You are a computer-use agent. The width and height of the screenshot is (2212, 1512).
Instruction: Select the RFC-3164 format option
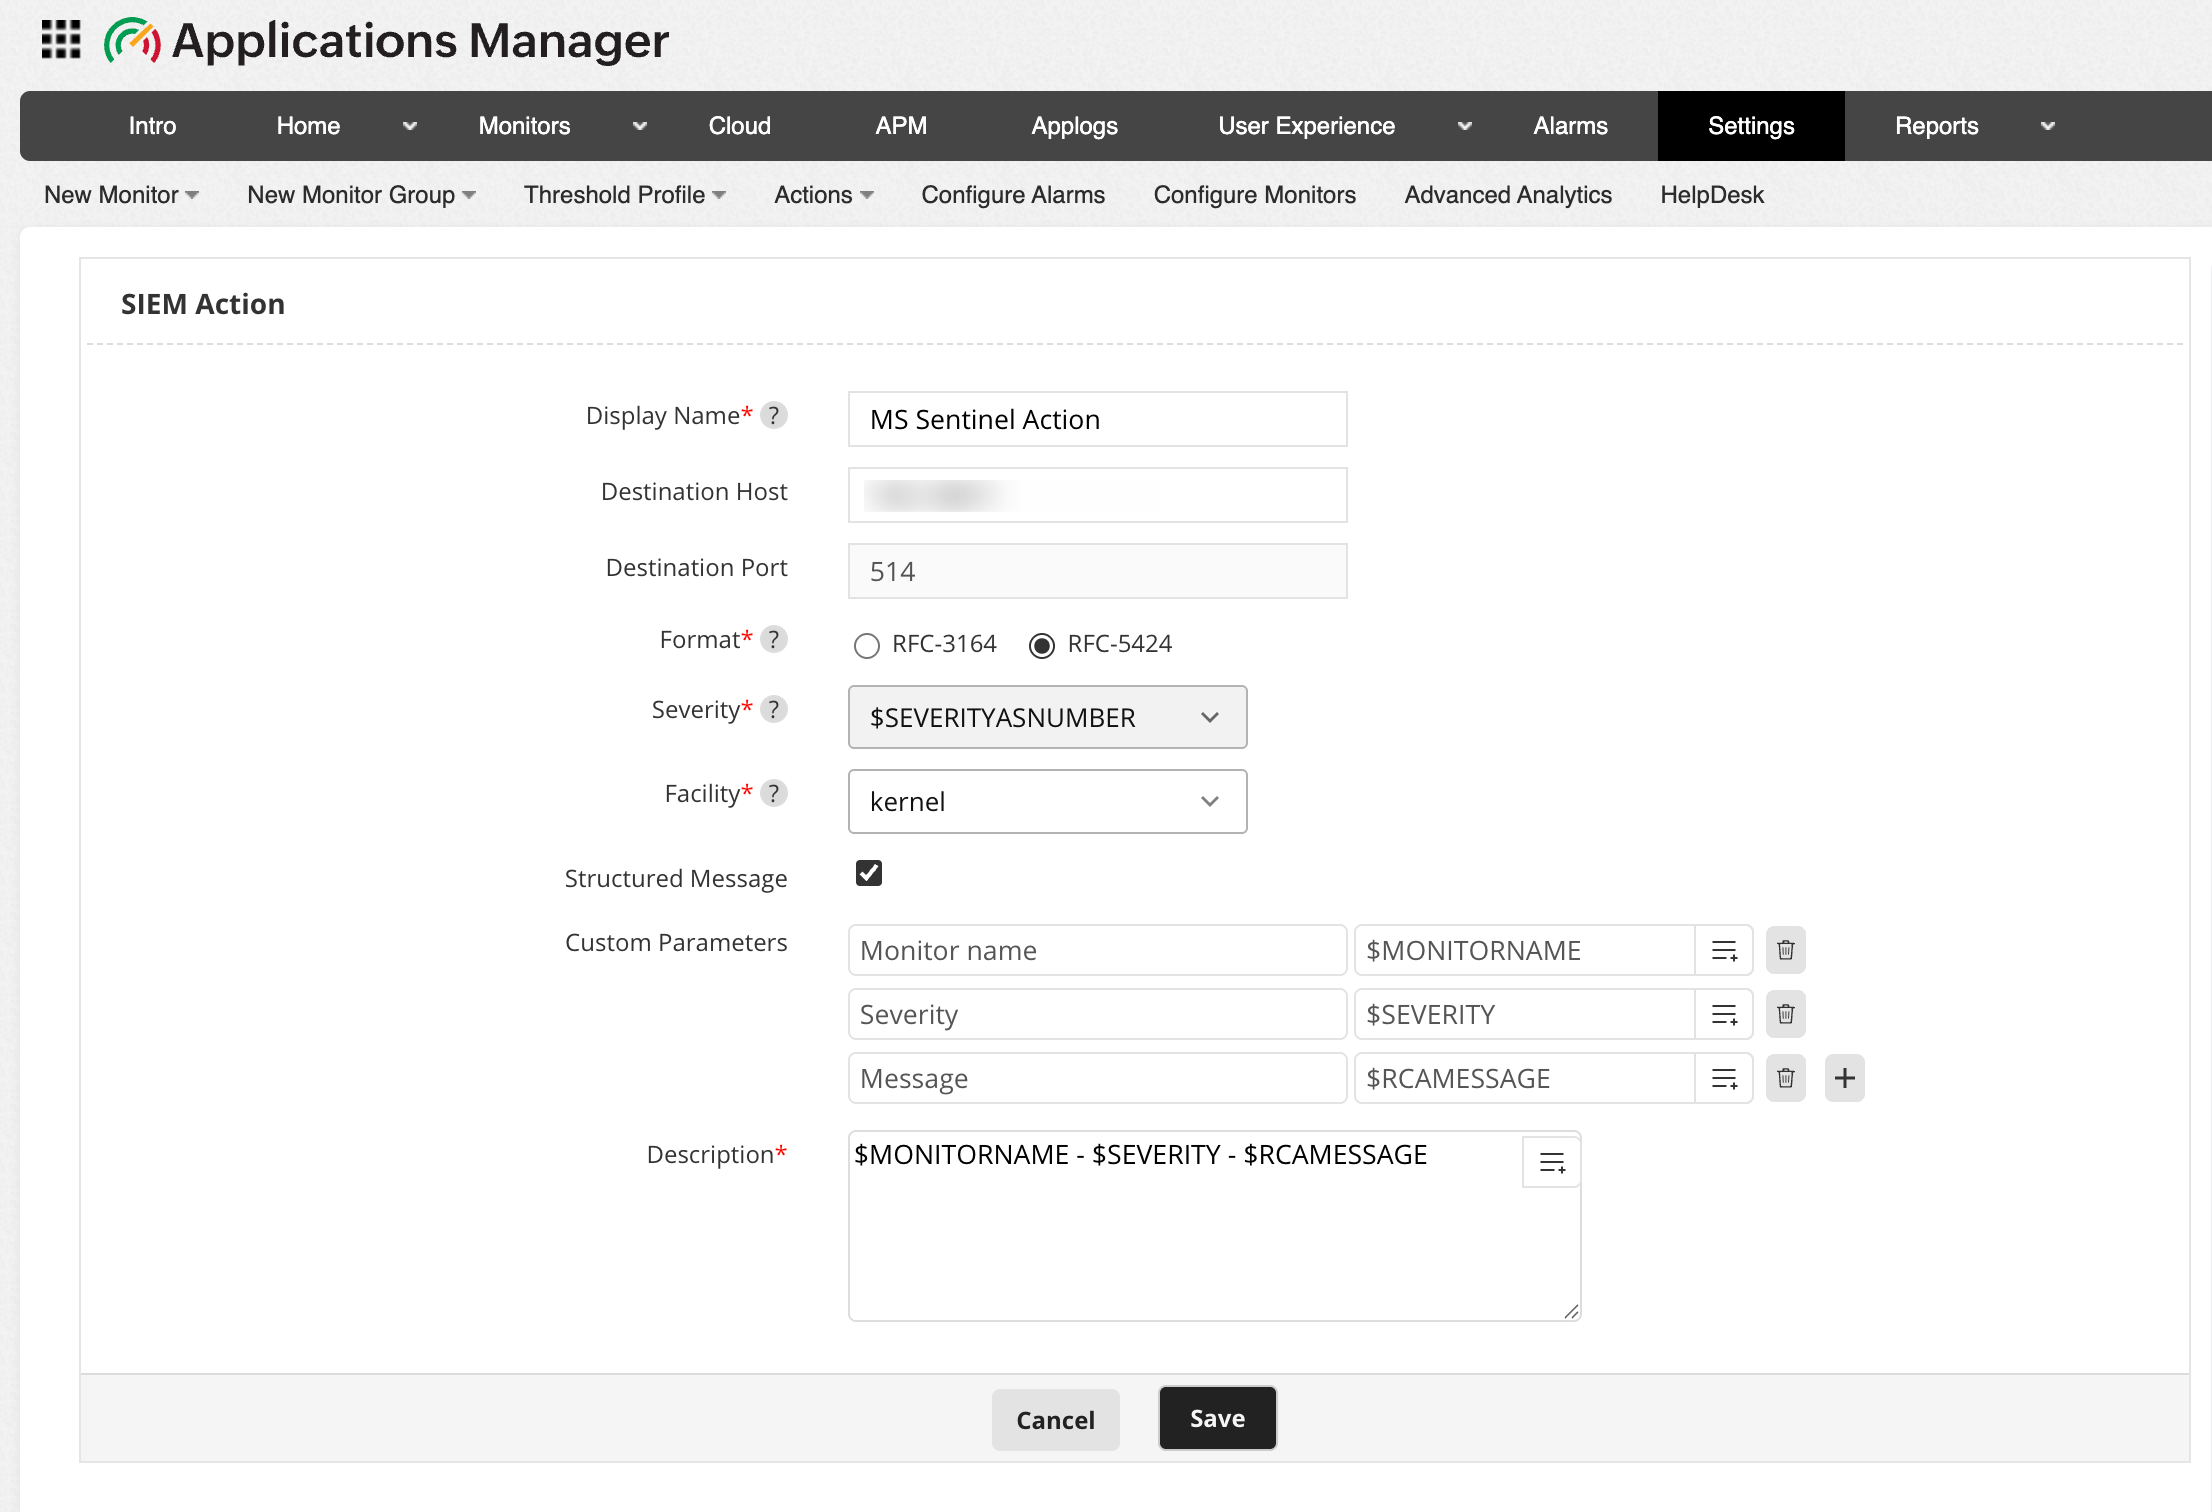click(x=867, y=645)
